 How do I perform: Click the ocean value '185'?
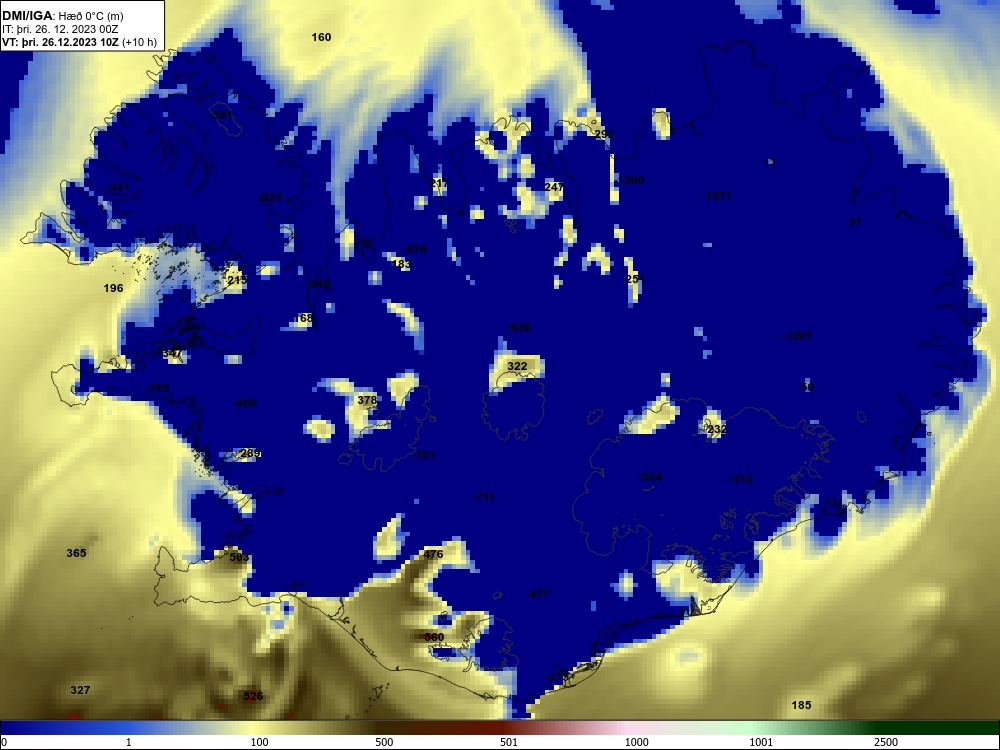click(802, 705)
